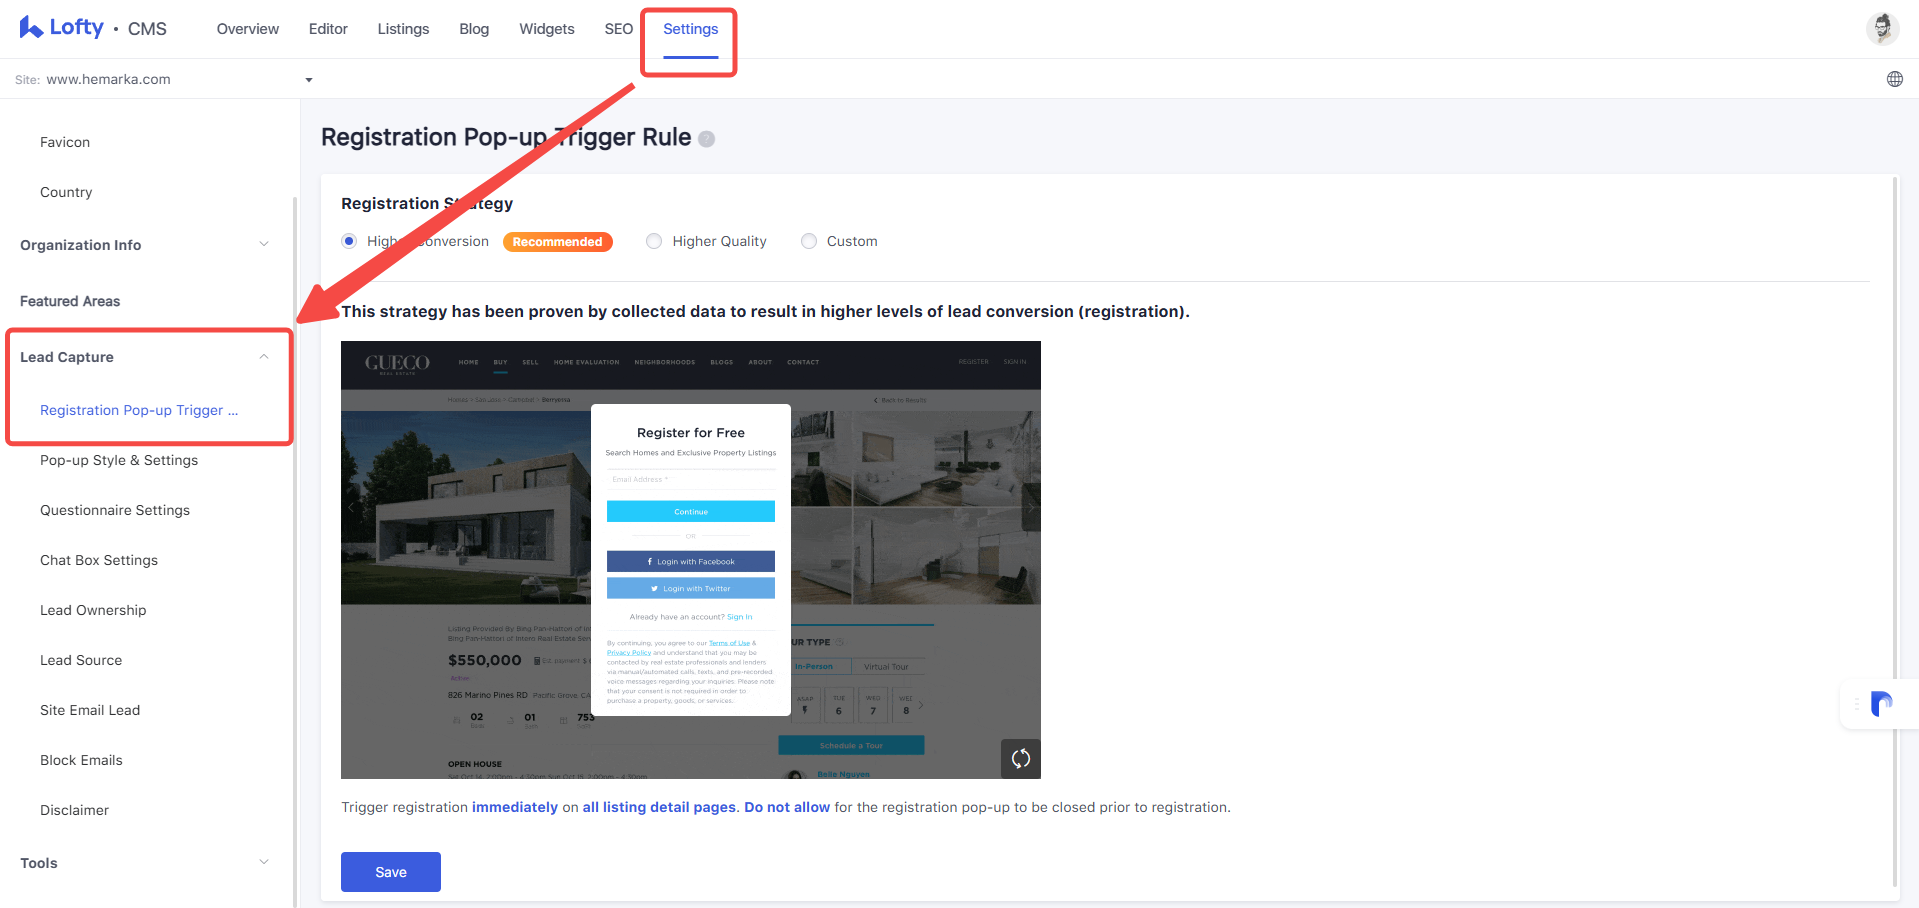Open Lead Source settings
1919x908 pixels.
pos(81,660)
